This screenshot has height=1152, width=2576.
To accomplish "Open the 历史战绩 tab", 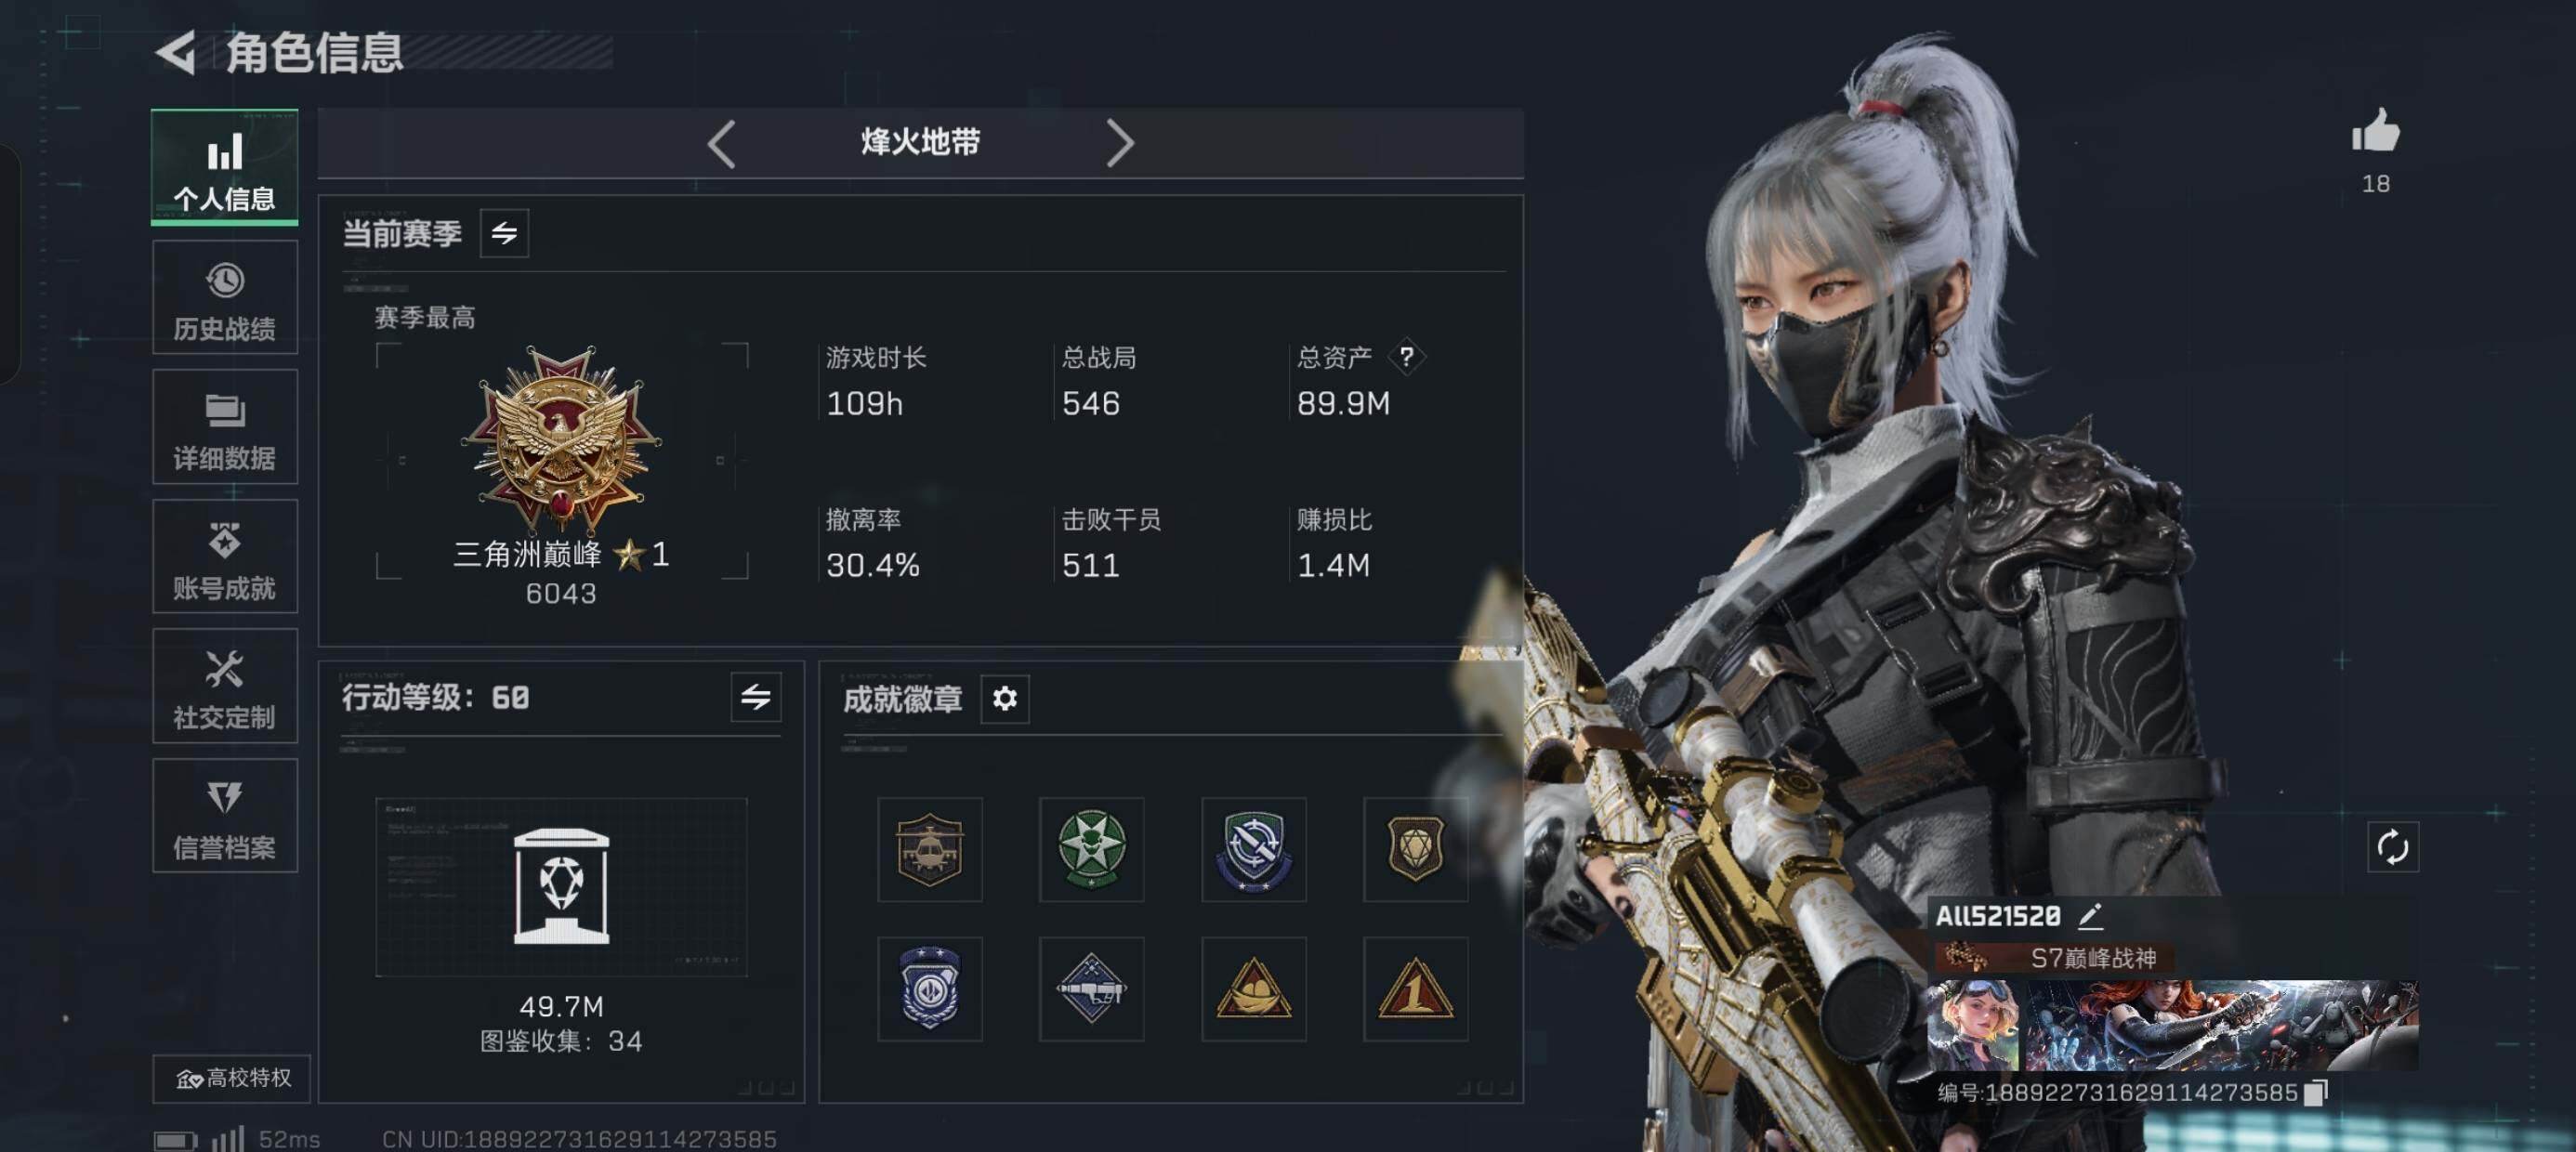I will point(225,297).
